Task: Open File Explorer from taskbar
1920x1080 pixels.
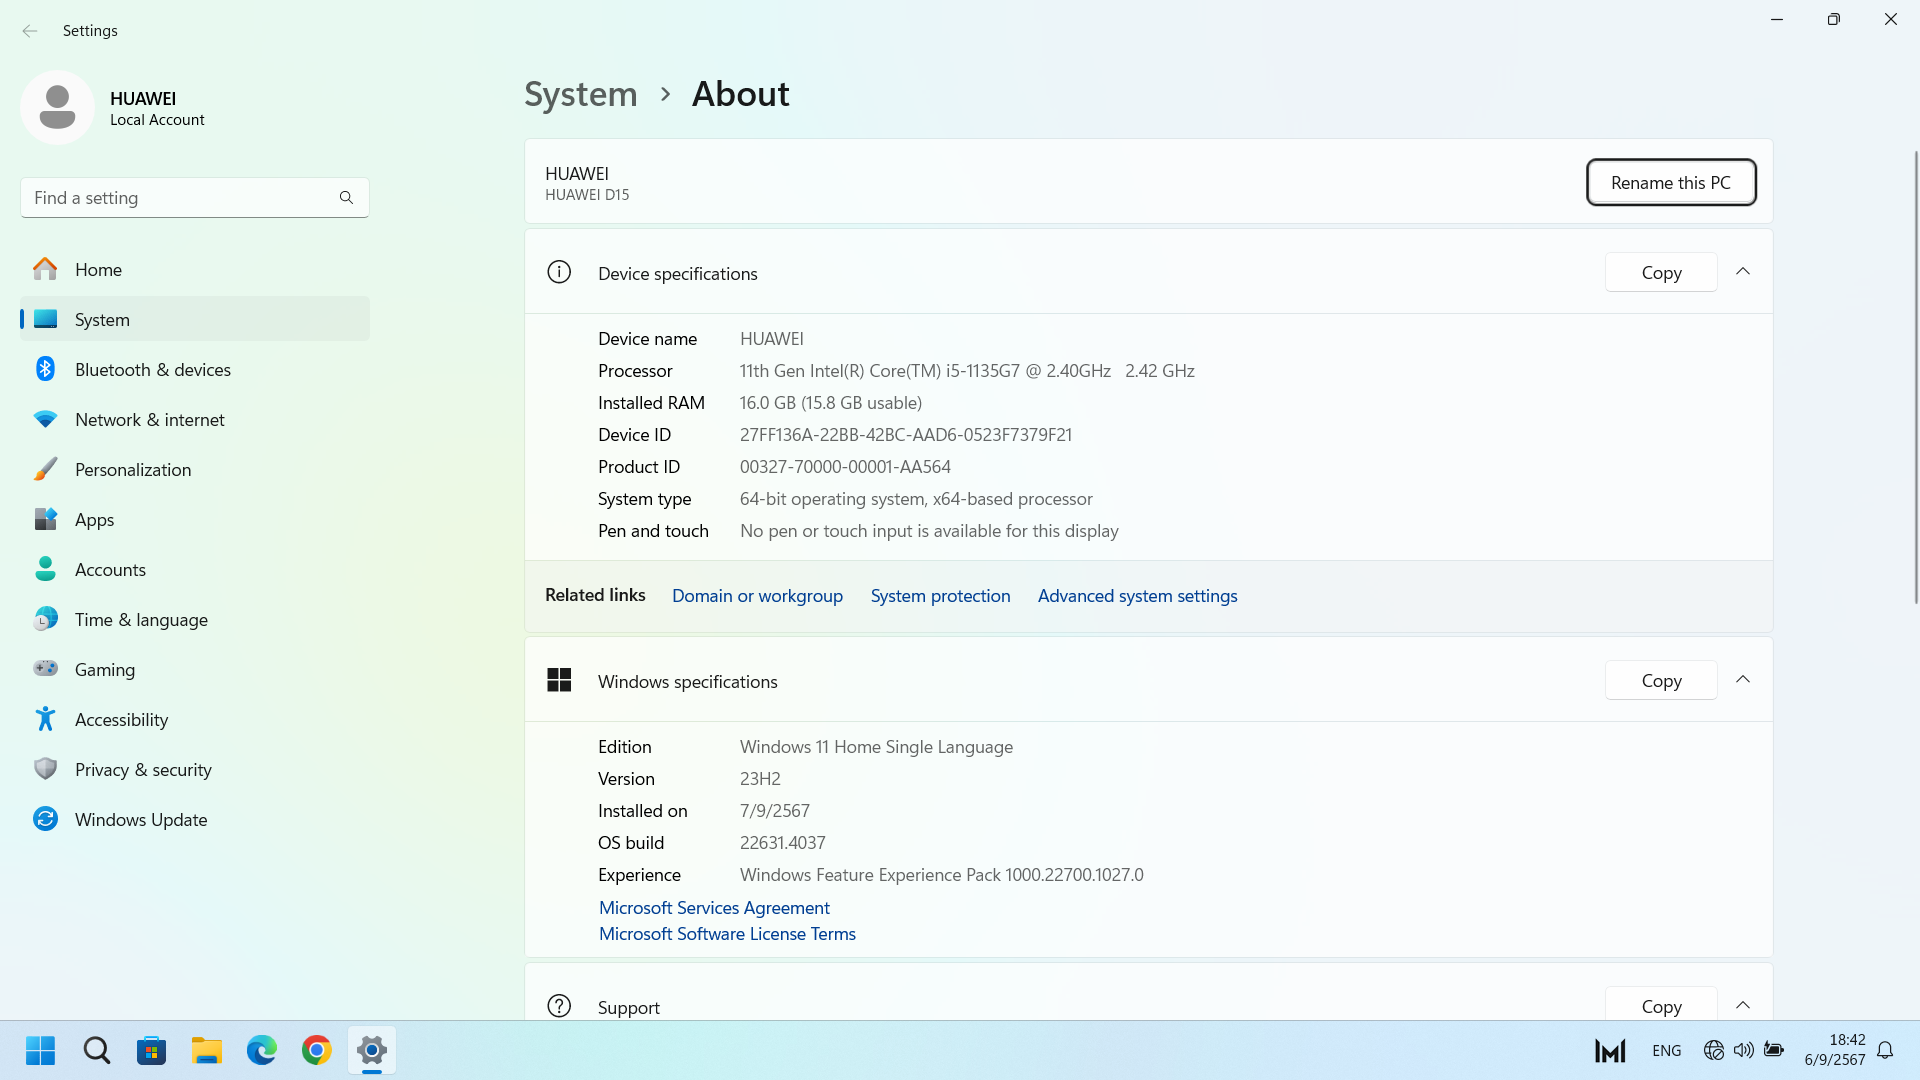Action: point(207,1050)
